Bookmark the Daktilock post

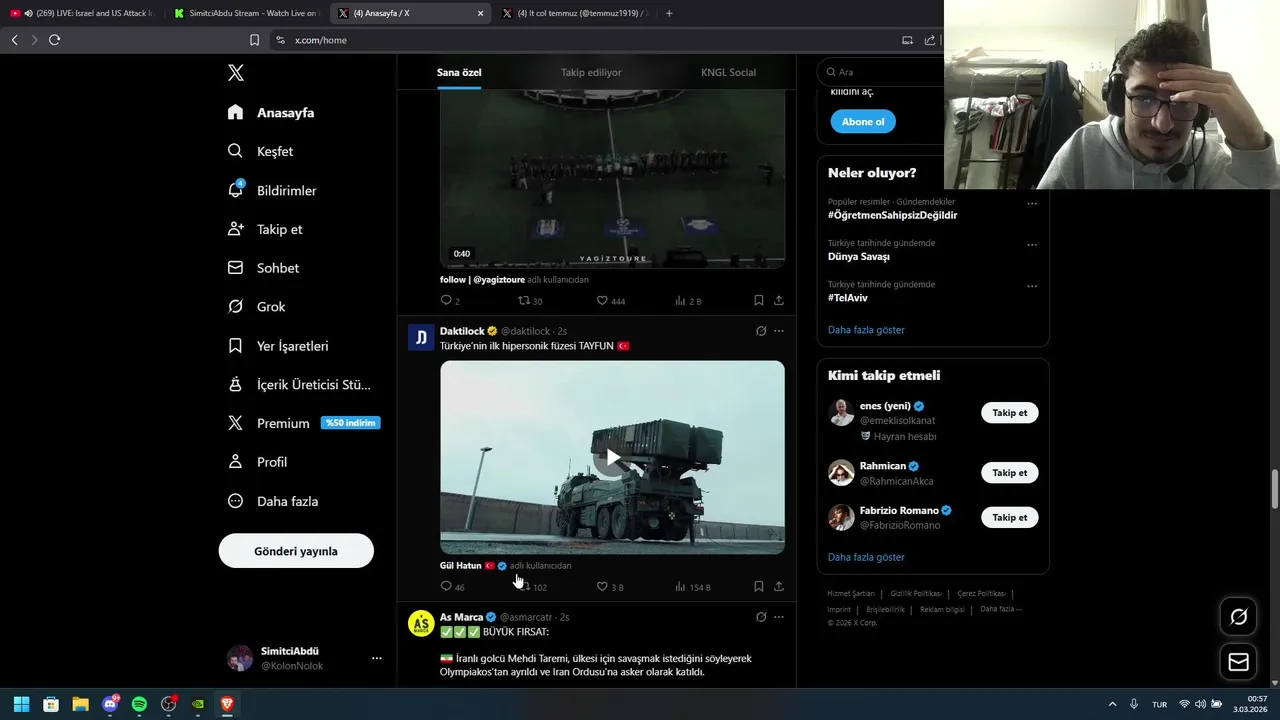point(758,587)
